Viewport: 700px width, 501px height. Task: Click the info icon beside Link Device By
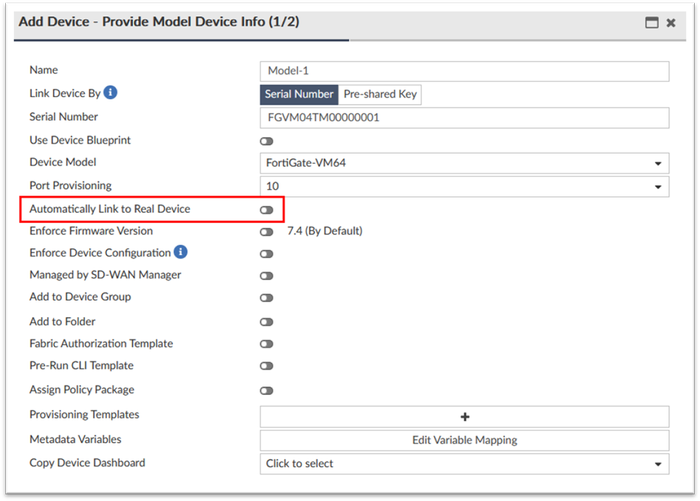point(110,94)
